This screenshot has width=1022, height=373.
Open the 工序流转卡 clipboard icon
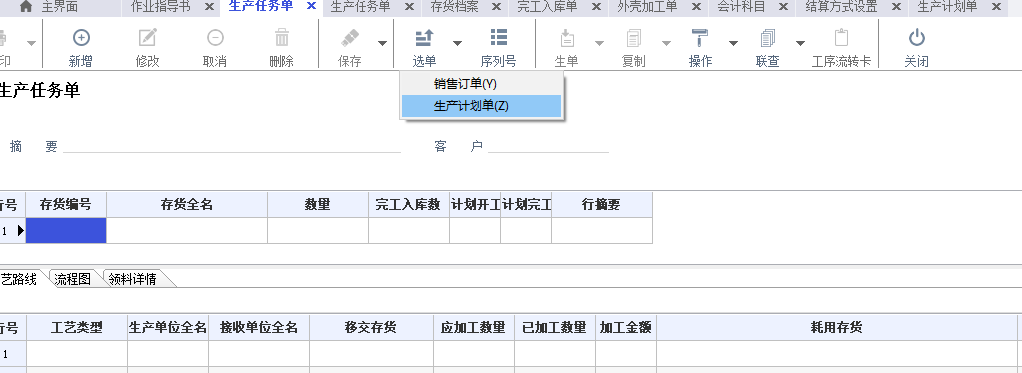click(x=841, y=38)
